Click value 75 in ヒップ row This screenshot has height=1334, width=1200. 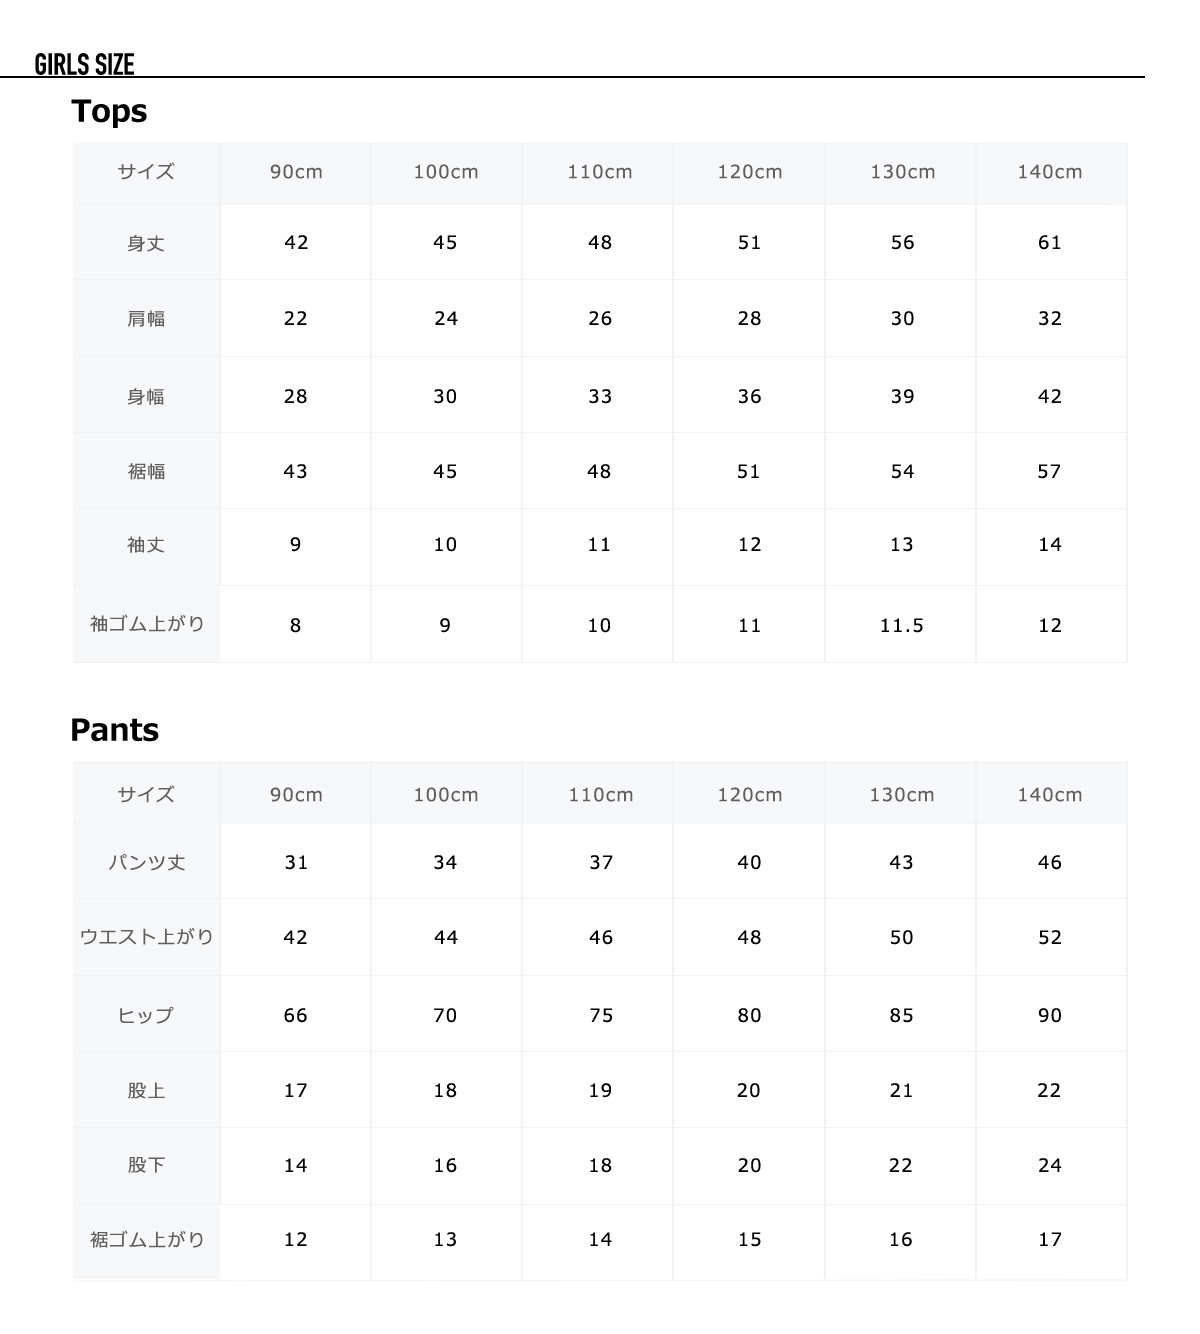(600, 1016)
